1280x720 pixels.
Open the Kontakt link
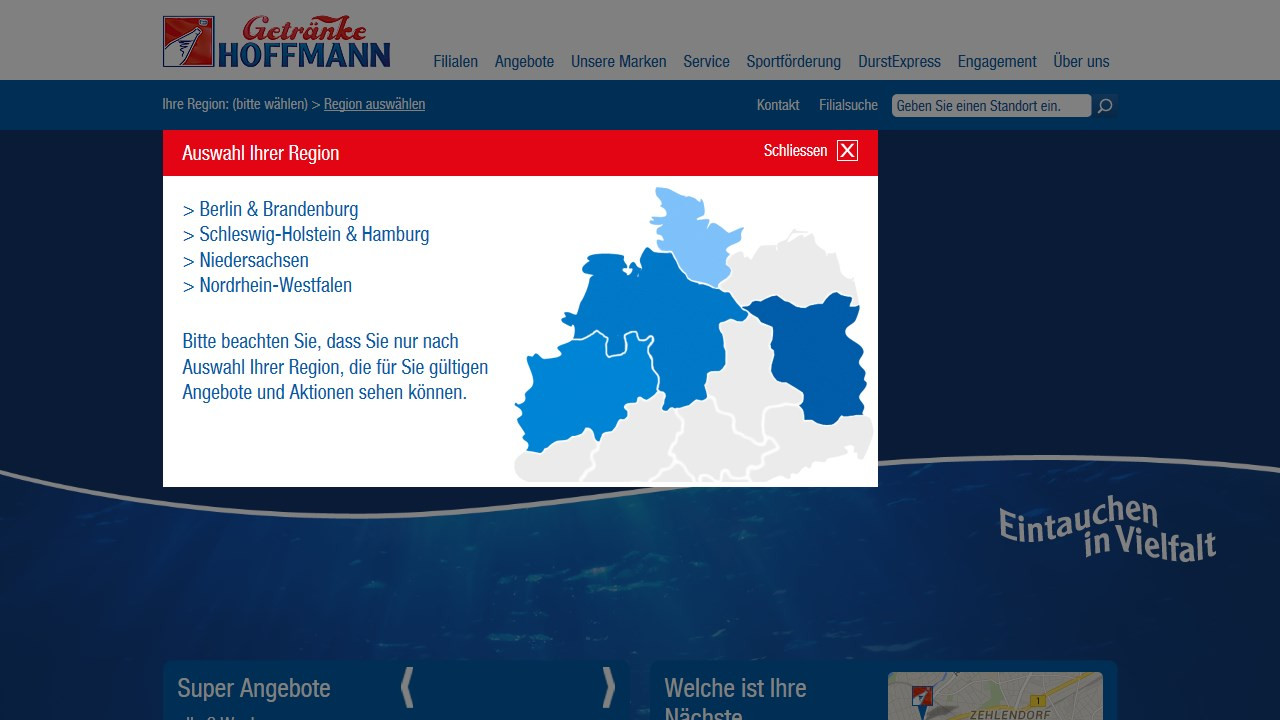coord(778,105)
